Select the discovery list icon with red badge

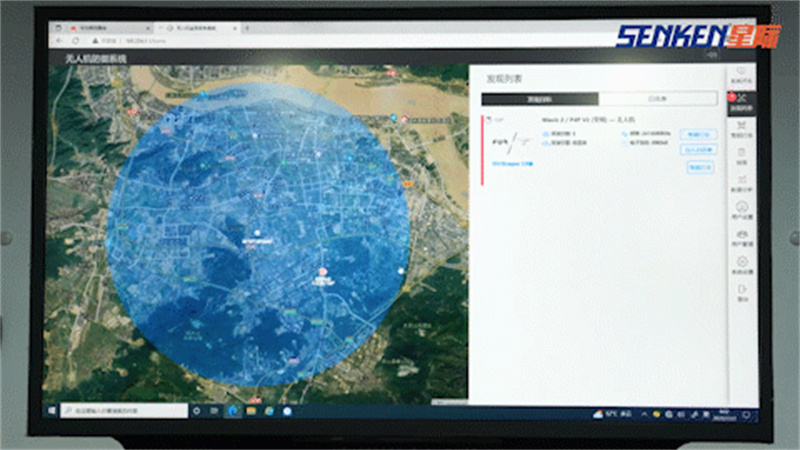740,101
